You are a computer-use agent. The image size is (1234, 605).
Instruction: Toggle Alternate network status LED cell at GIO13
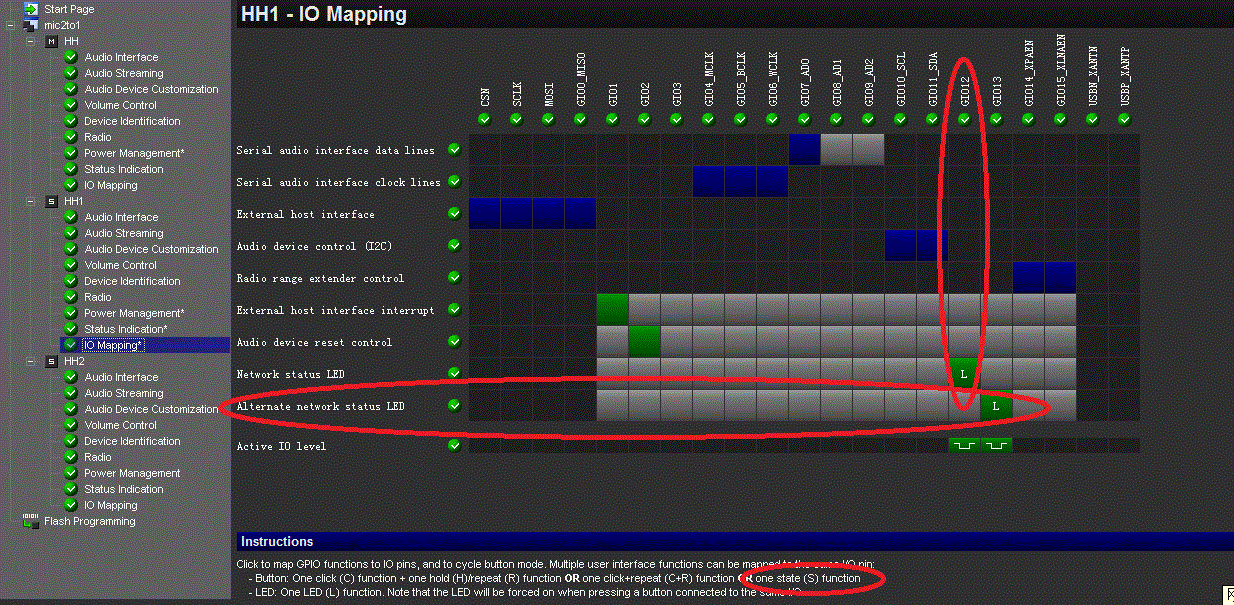996,406
